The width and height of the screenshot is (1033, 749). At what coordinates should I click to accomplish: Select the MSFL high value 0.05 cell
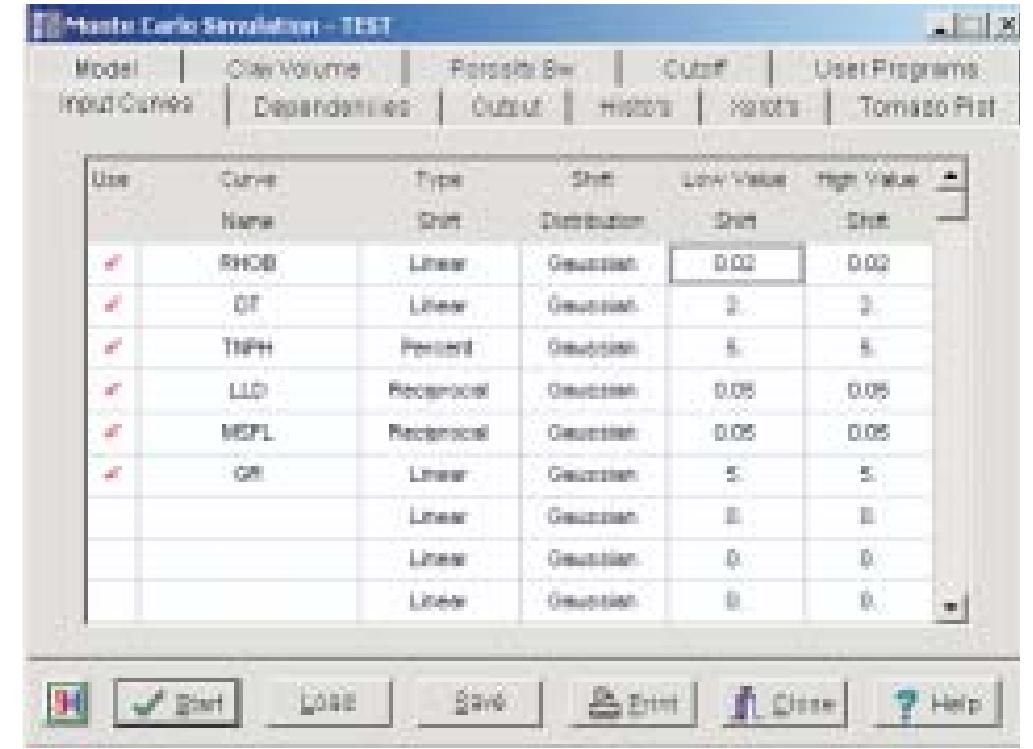[x=868, y=432]
